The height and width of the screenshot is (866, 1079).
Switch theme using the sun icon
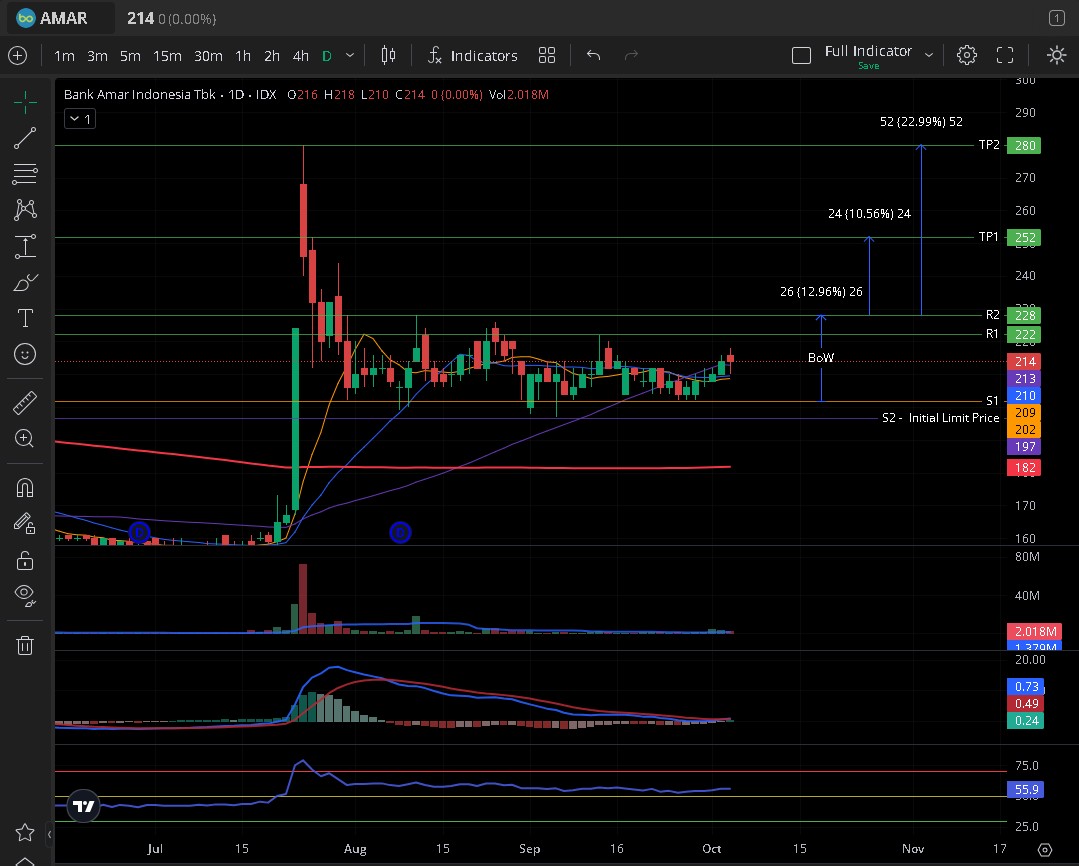(x=1056, y=56)
